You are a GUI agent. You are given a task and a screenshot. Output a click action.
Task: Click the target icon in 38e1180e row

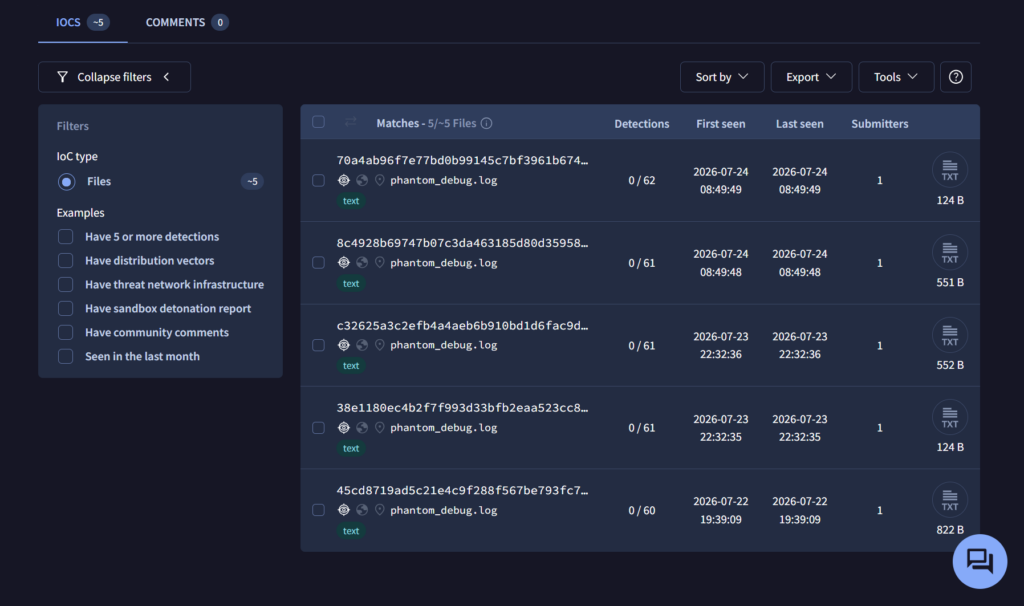point(344,428)
